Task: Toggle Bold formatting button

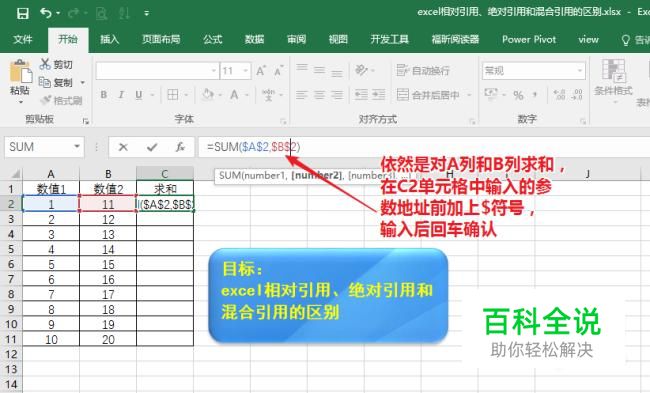Action: pyautogui.click(x=104, y=95)
